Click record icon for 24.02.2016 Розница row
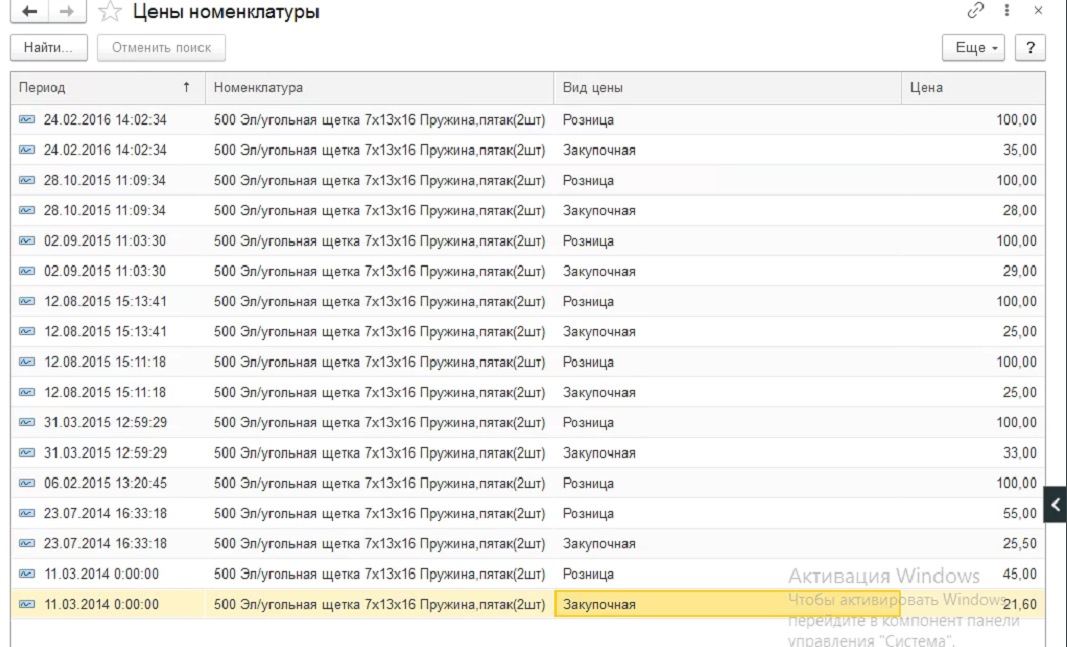Screen dimensions: 1067x647 [x=27, y=120]
